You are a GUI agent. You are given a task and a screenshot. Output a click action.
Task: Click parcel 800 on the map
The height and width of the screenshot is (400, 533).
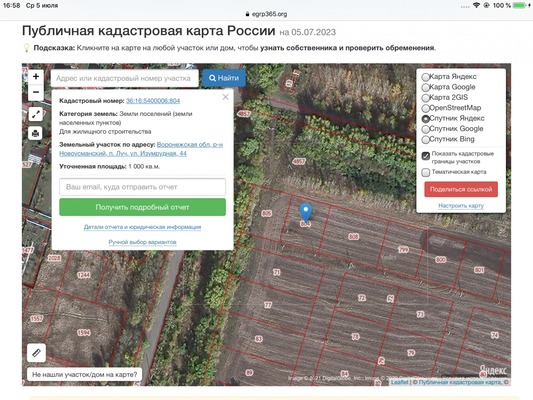tap(441, 260)
